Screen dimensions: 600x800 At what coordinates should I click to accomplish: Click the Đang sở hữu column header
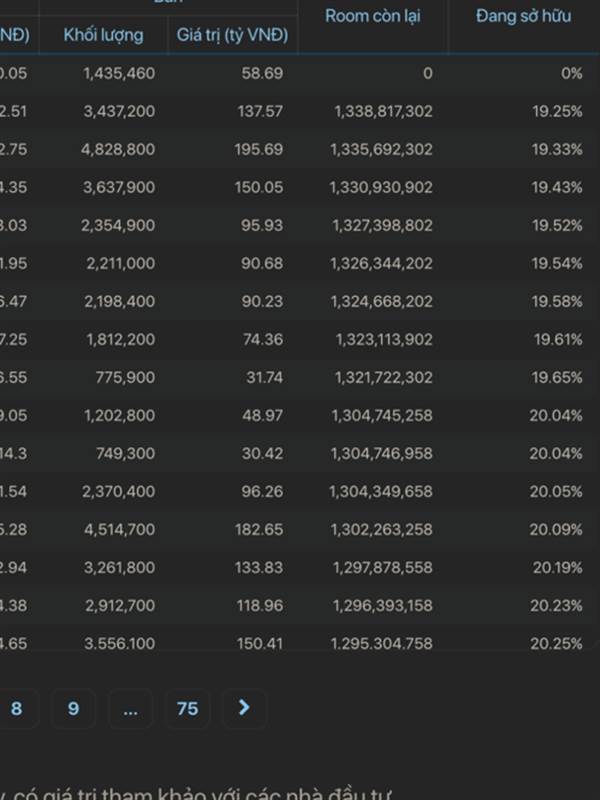[x=523, y=16]
